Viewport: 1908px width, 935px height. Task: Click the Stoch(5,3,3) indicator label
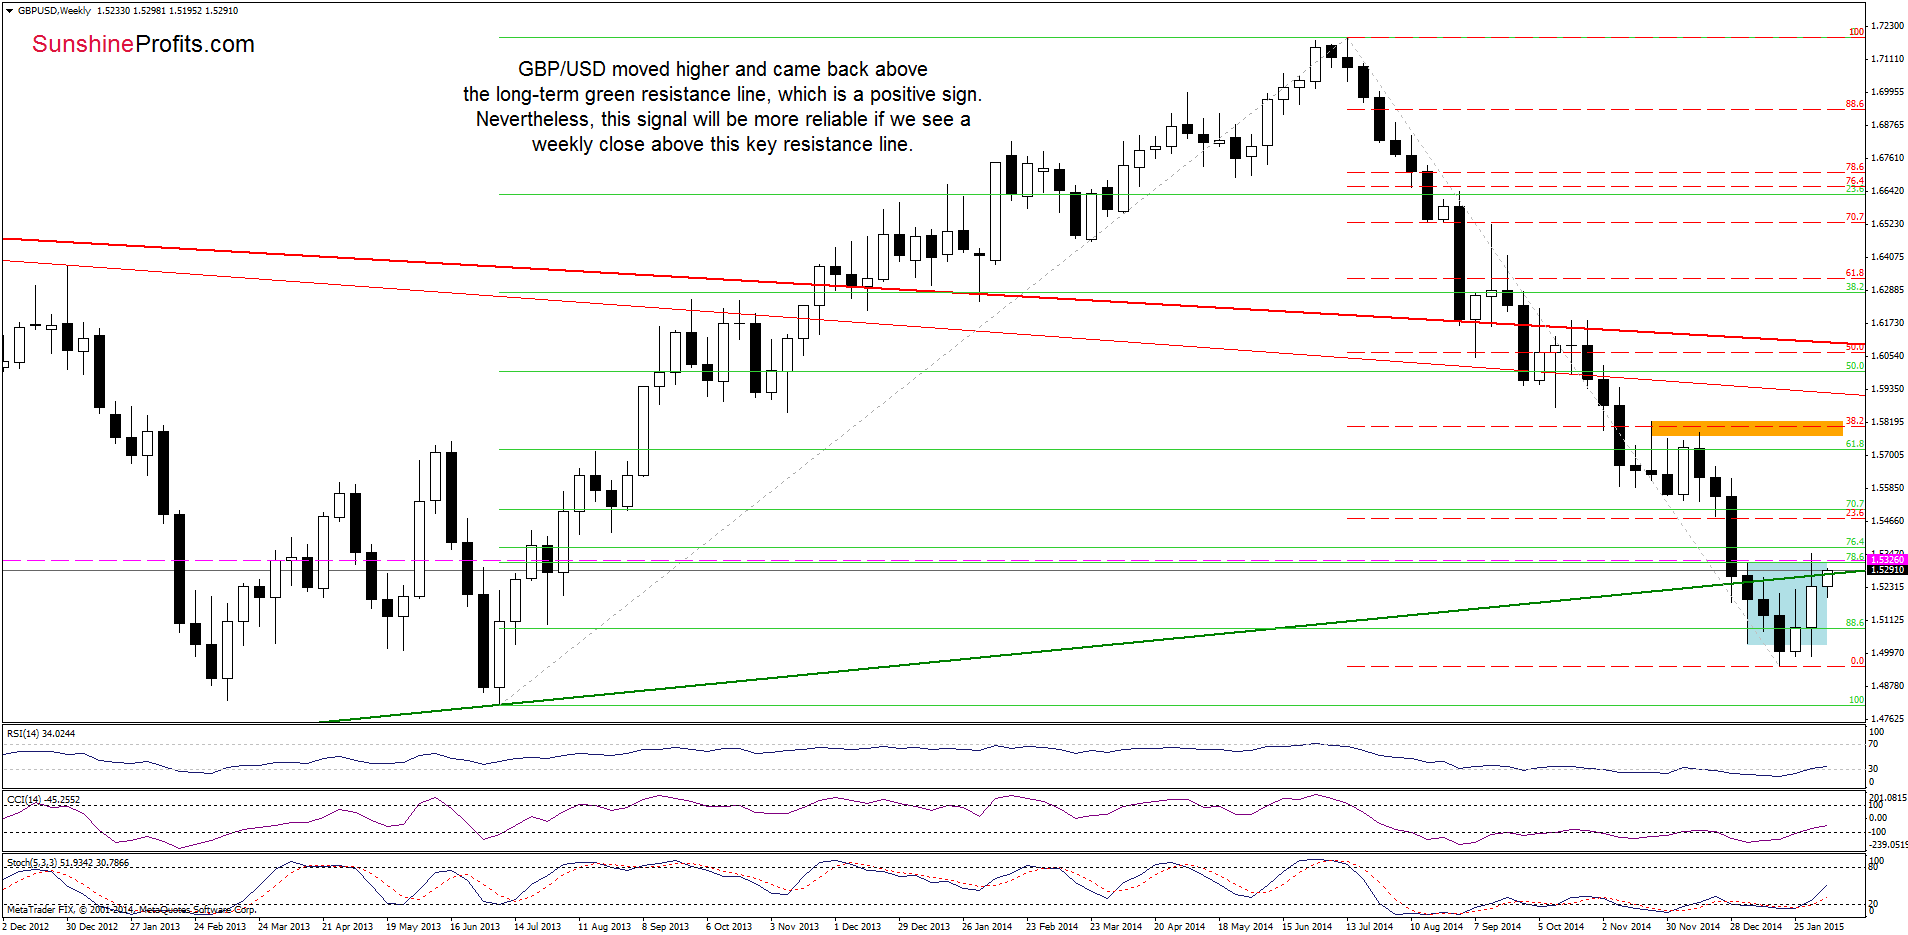coord(67,863)
